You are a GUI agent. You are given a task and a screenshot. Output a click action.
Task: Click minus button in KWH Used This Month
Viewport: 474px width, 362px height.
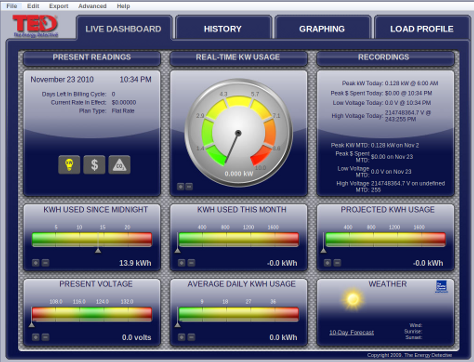[191, 263]
